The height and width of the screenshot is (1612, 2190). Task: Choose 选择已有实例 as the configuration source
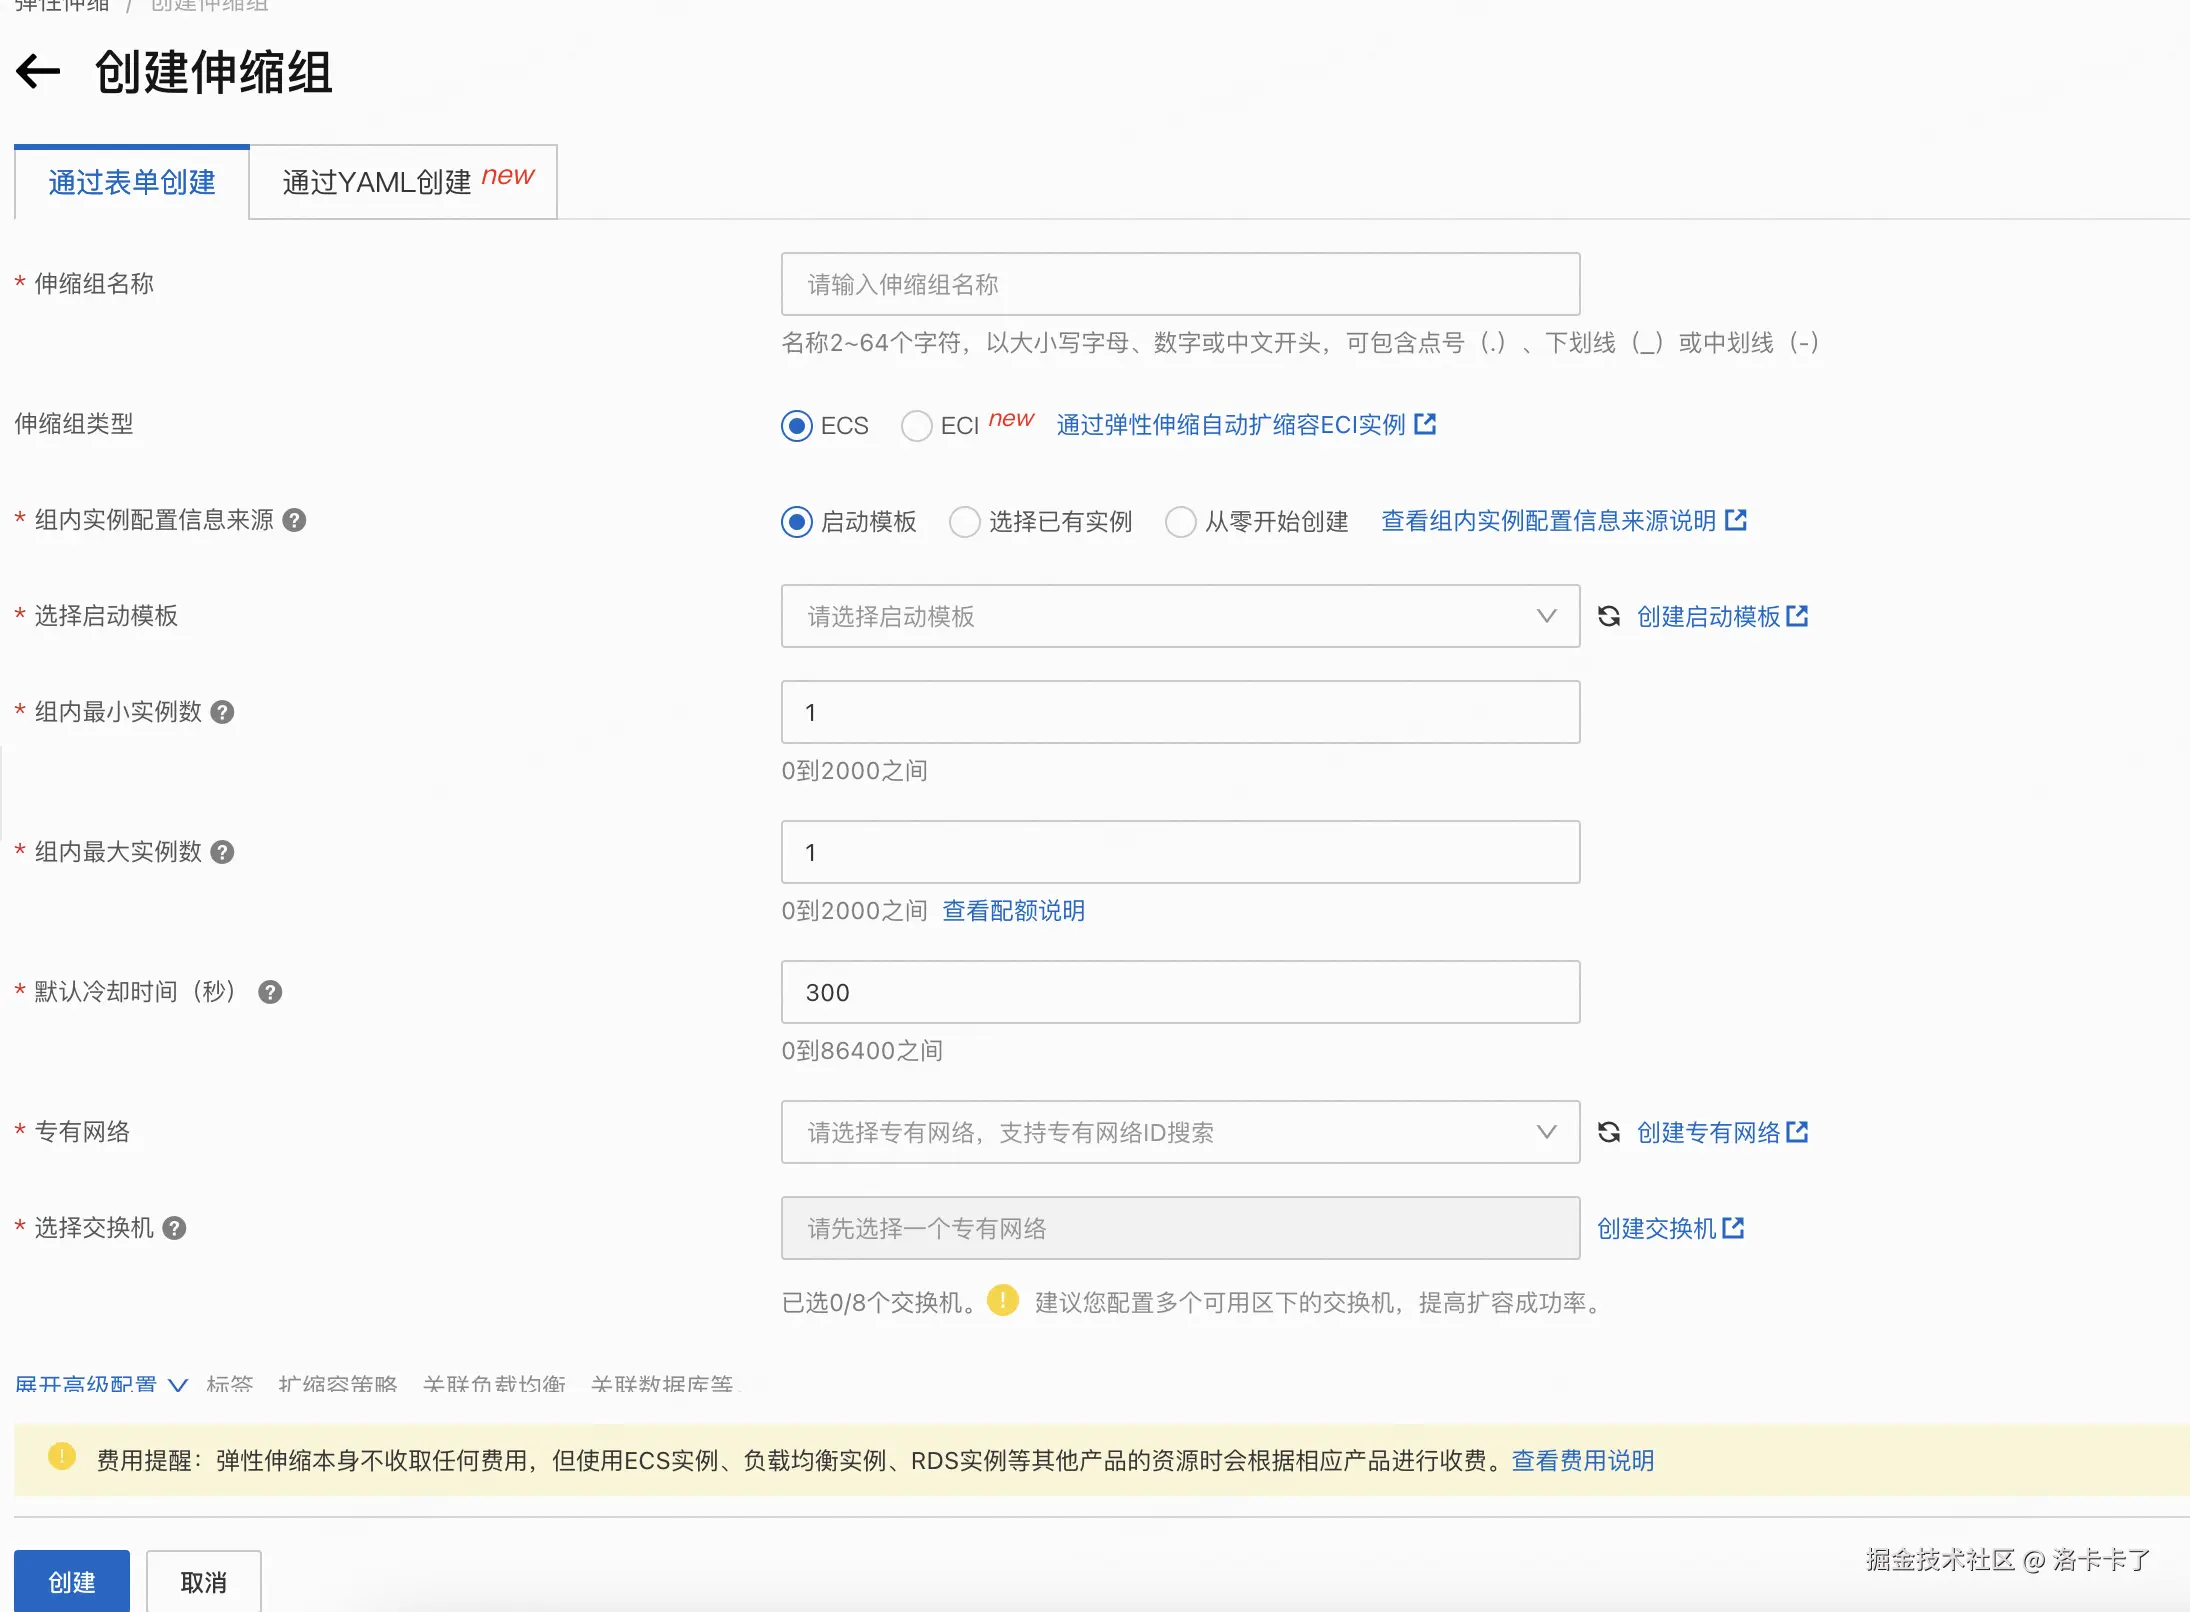click(965, 522)
